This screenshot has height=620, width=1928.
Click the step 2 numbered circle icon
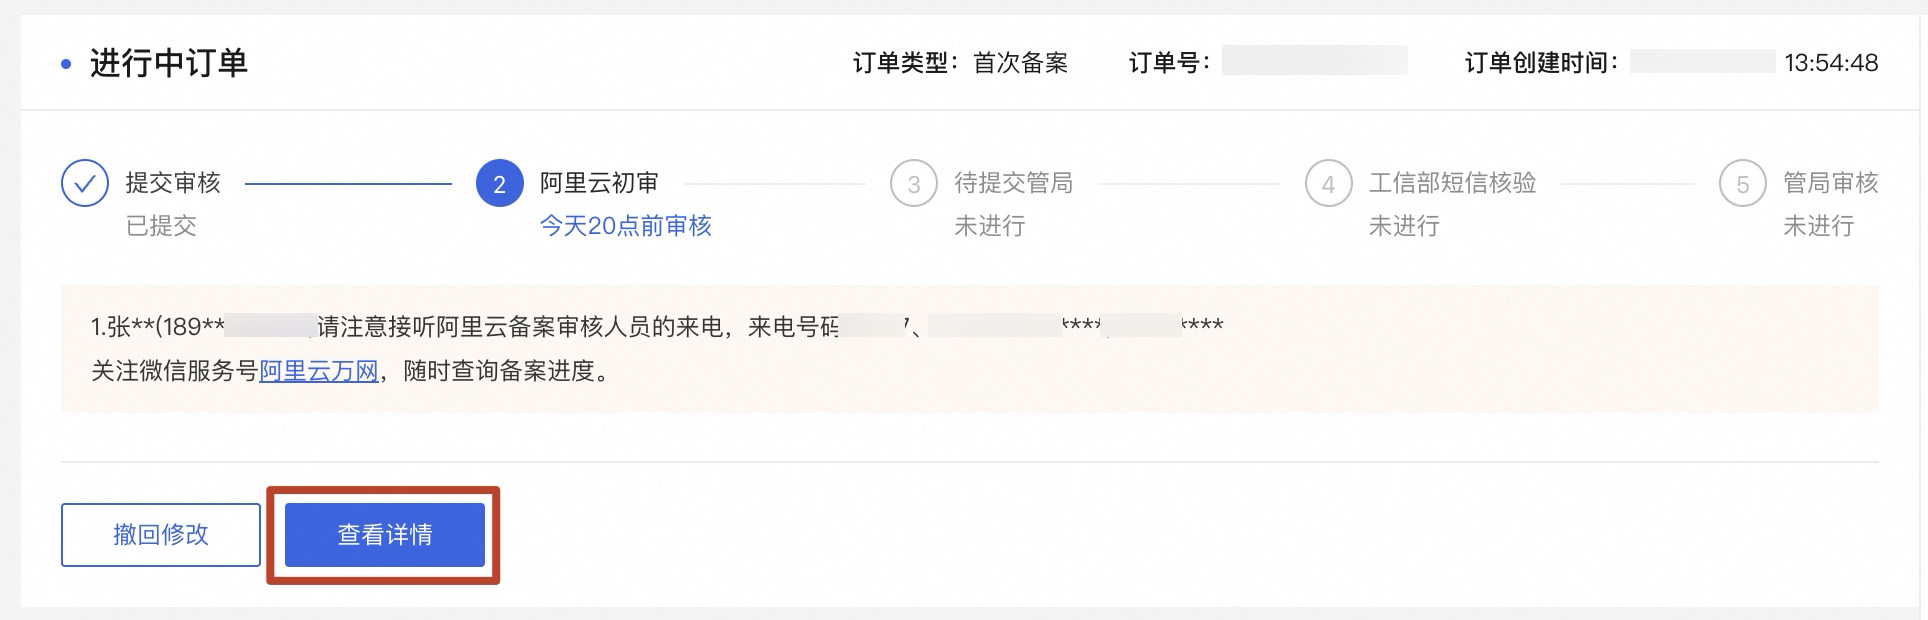coord(499,184)
